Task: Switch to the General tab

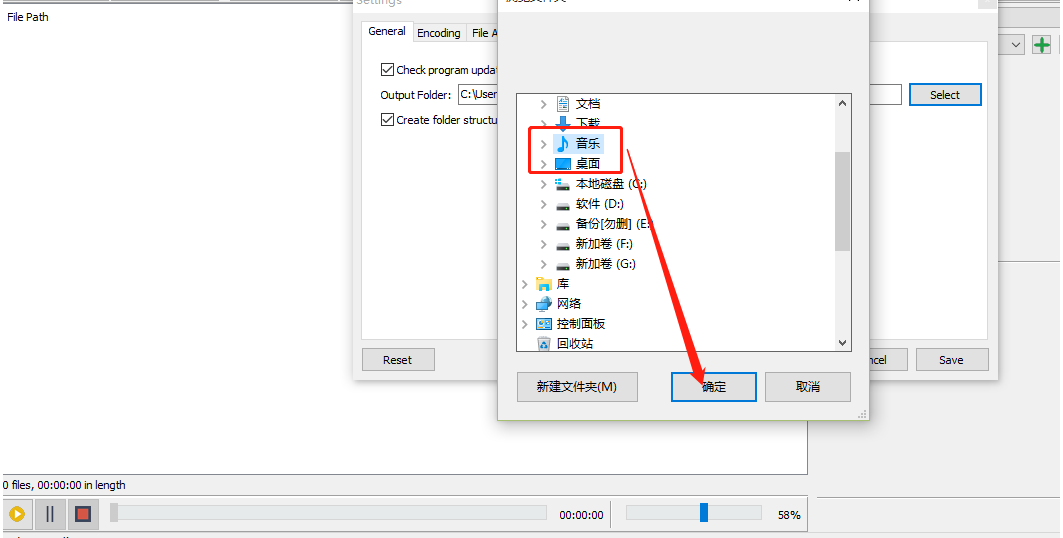Action: point(387,31)
